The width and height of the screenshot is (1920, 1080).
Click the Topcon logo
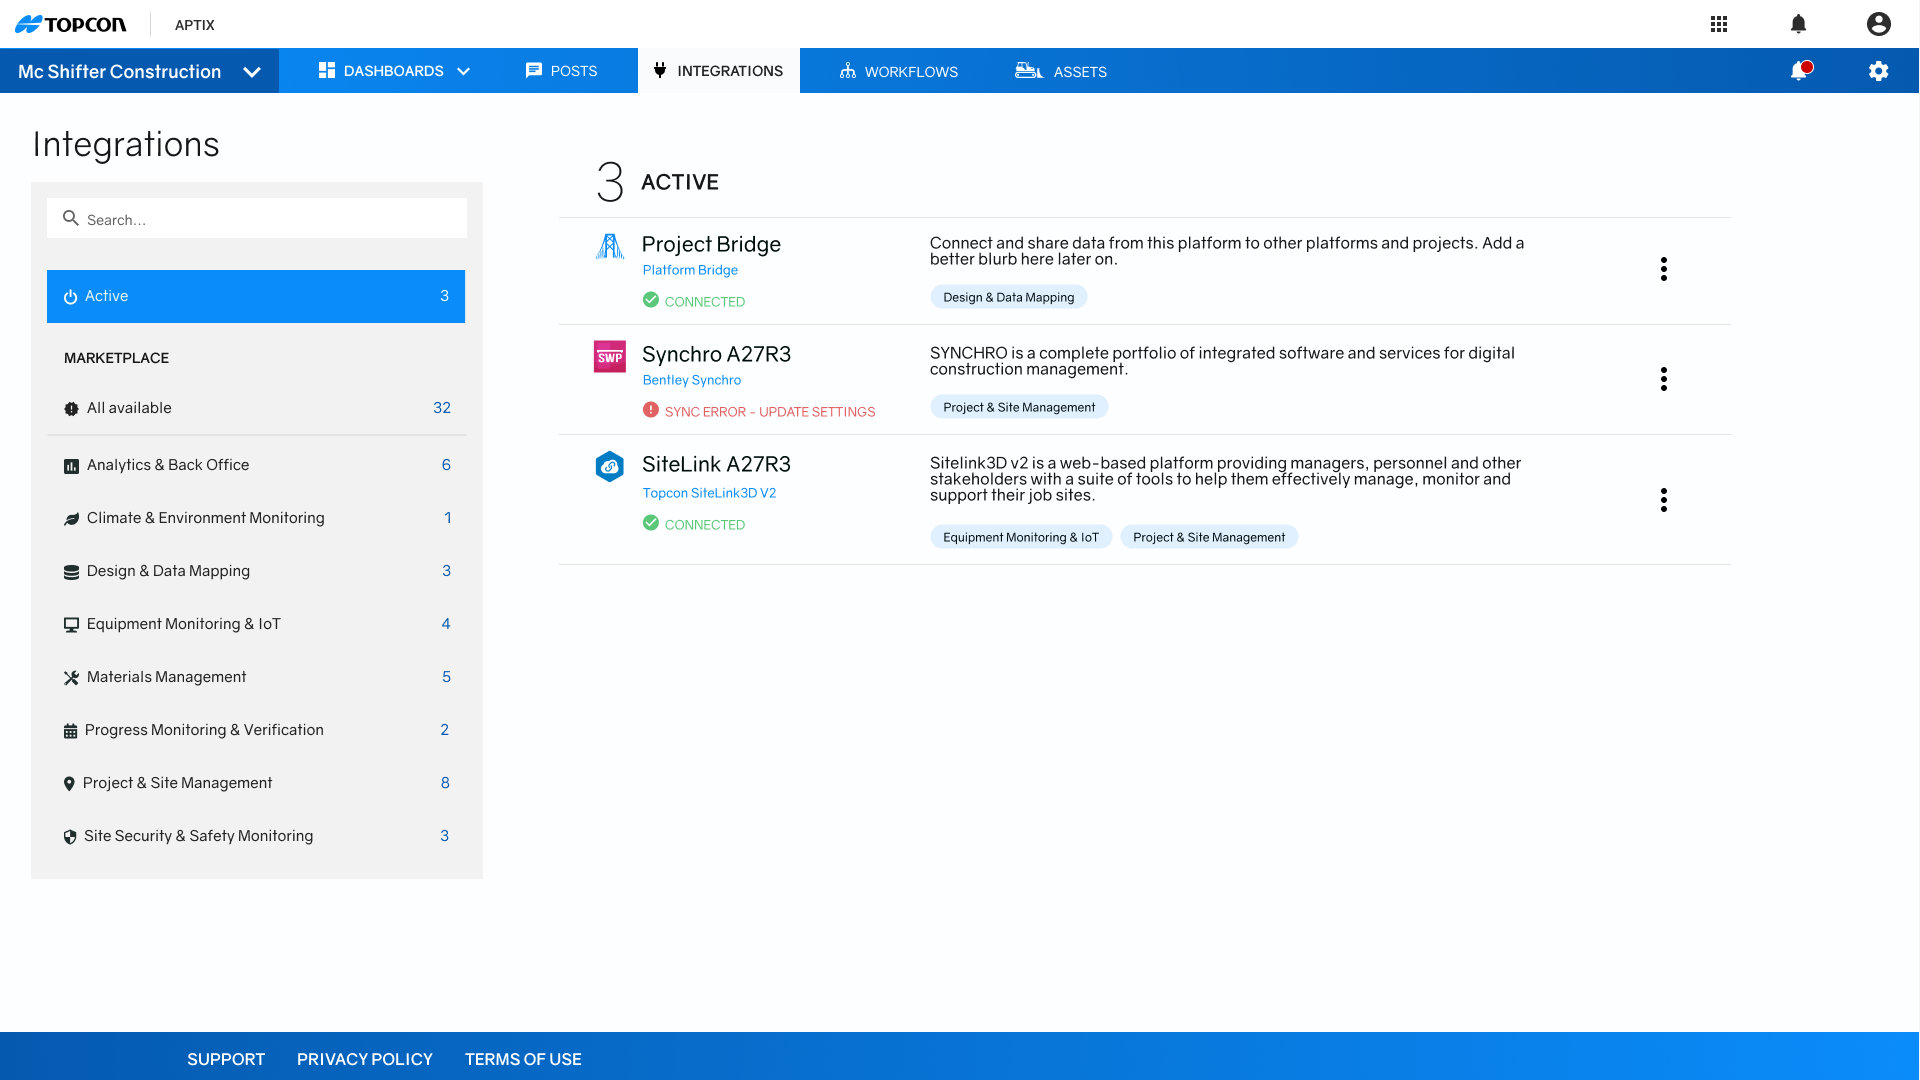(x=71, y=24)
